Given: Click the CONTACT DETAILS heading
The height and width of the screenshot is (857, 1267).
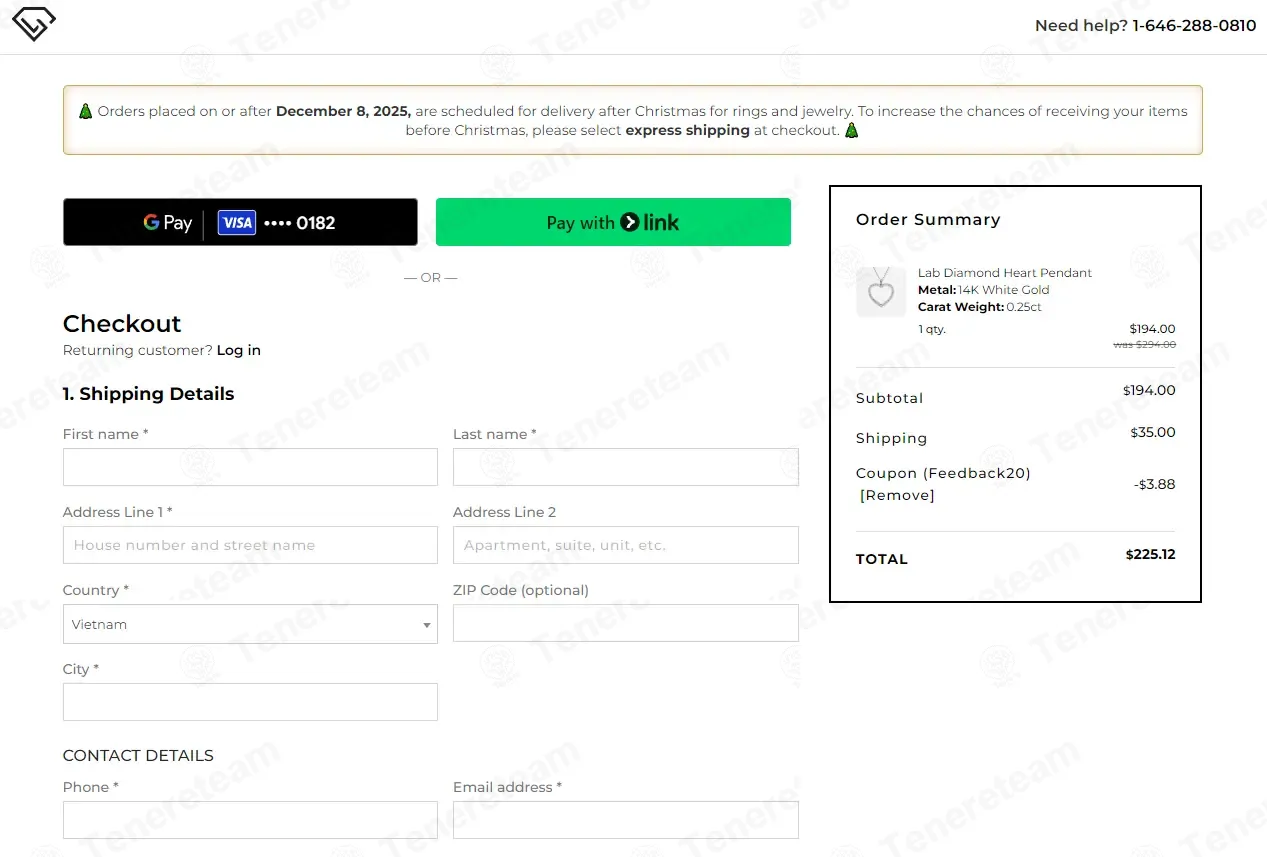Looking at the screenshot, I should 138,755.
